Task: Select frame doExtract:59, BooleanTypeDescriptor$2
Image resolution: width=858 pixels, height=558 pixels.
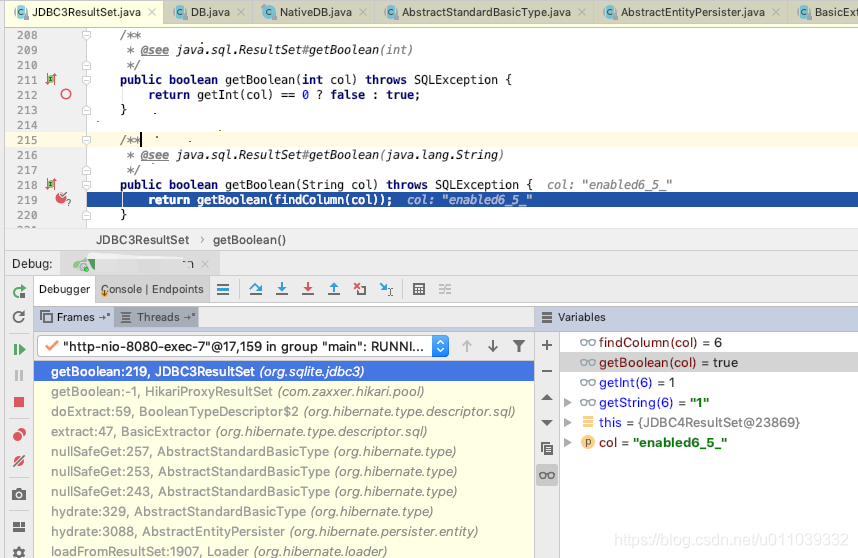Action: [283, 411]
